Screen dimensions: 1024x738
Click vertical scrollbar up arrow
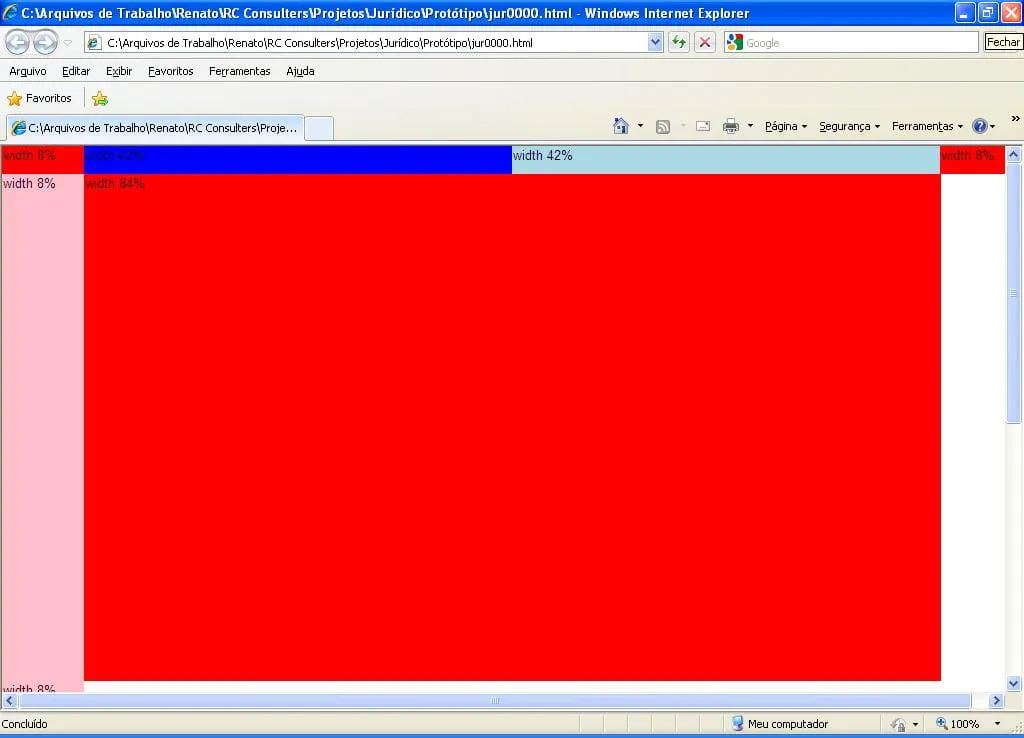coord(1014,155)
